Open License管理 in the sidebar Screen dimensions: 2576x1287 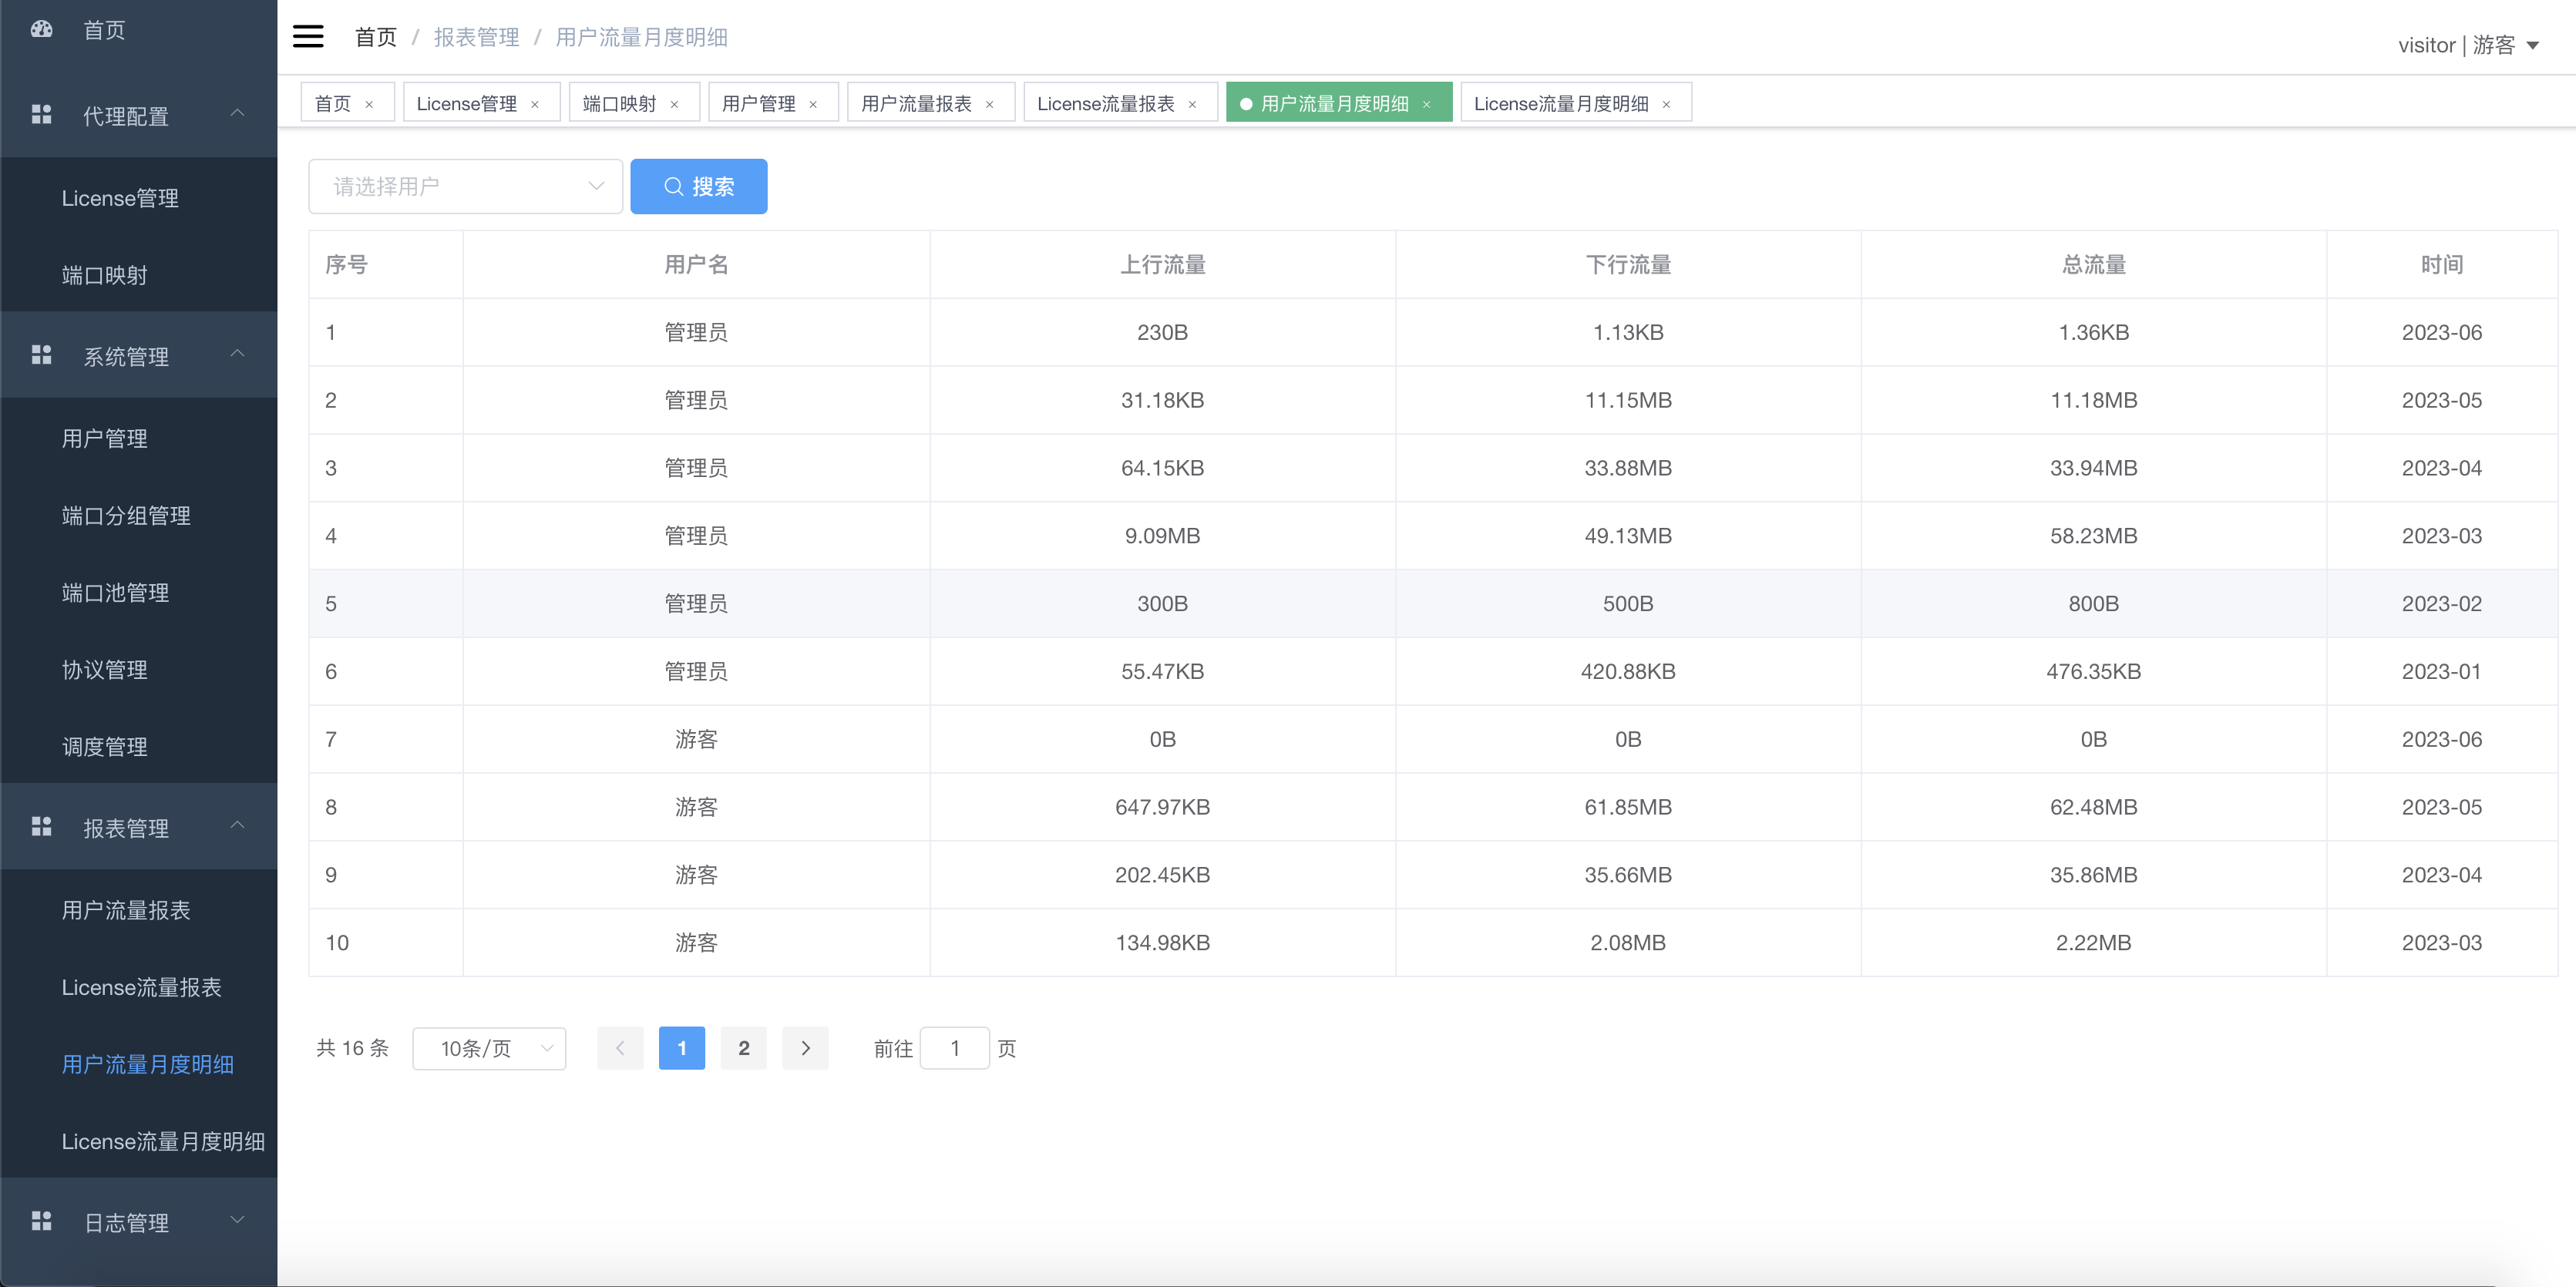pyautogui.click(x=139, y=198)
